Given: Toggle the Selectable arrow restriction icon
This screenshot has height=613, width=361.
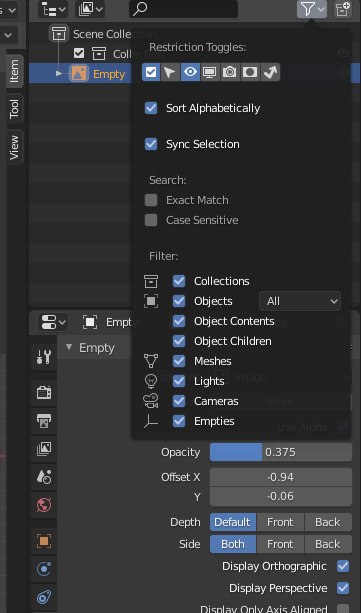Looking at the screenshot, I should [x=170, y=72].
